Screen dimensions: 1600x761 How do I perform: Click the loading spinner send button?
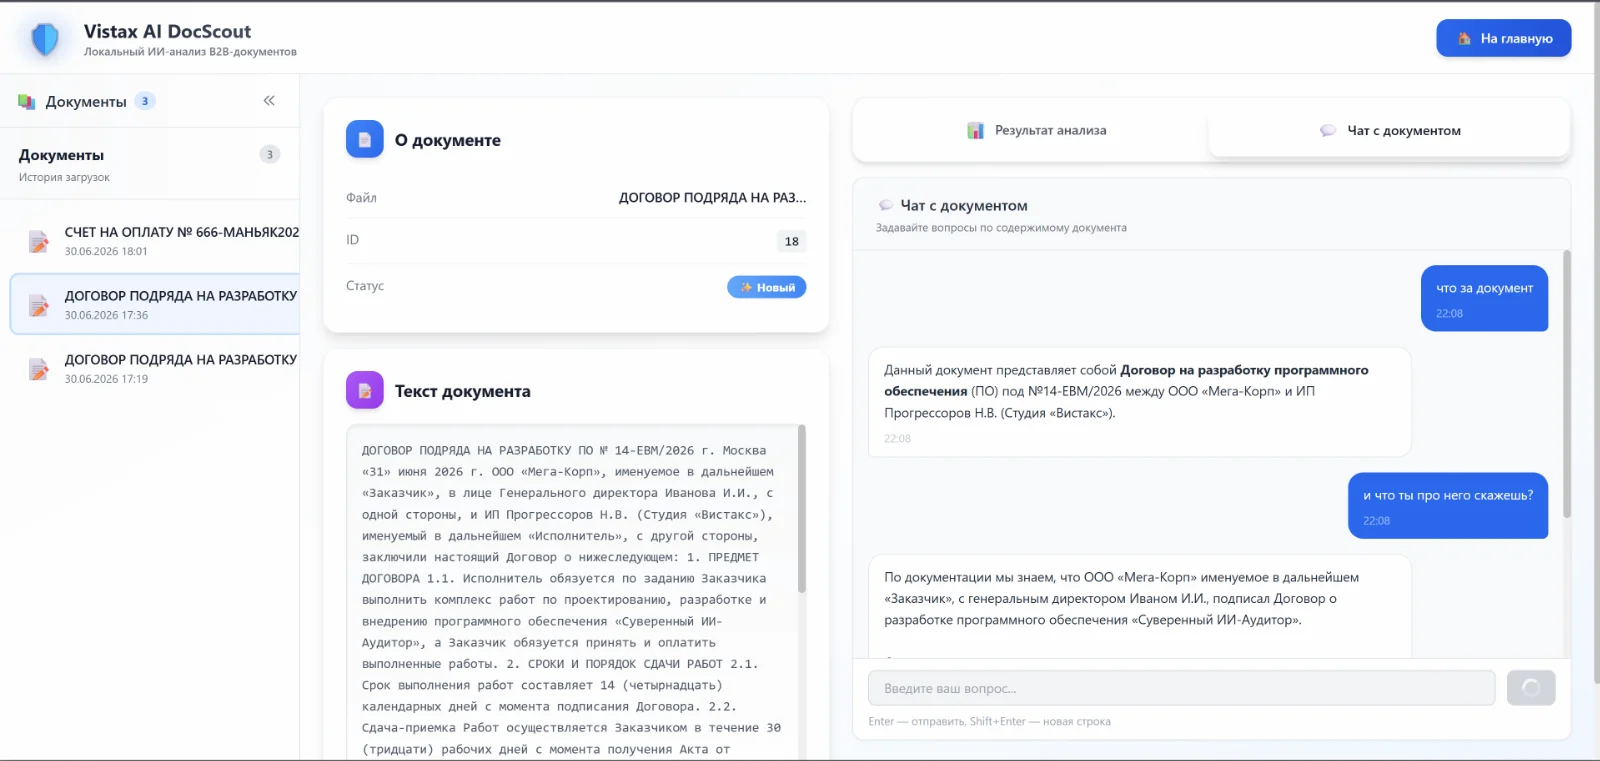click(x=1531, y=688)
